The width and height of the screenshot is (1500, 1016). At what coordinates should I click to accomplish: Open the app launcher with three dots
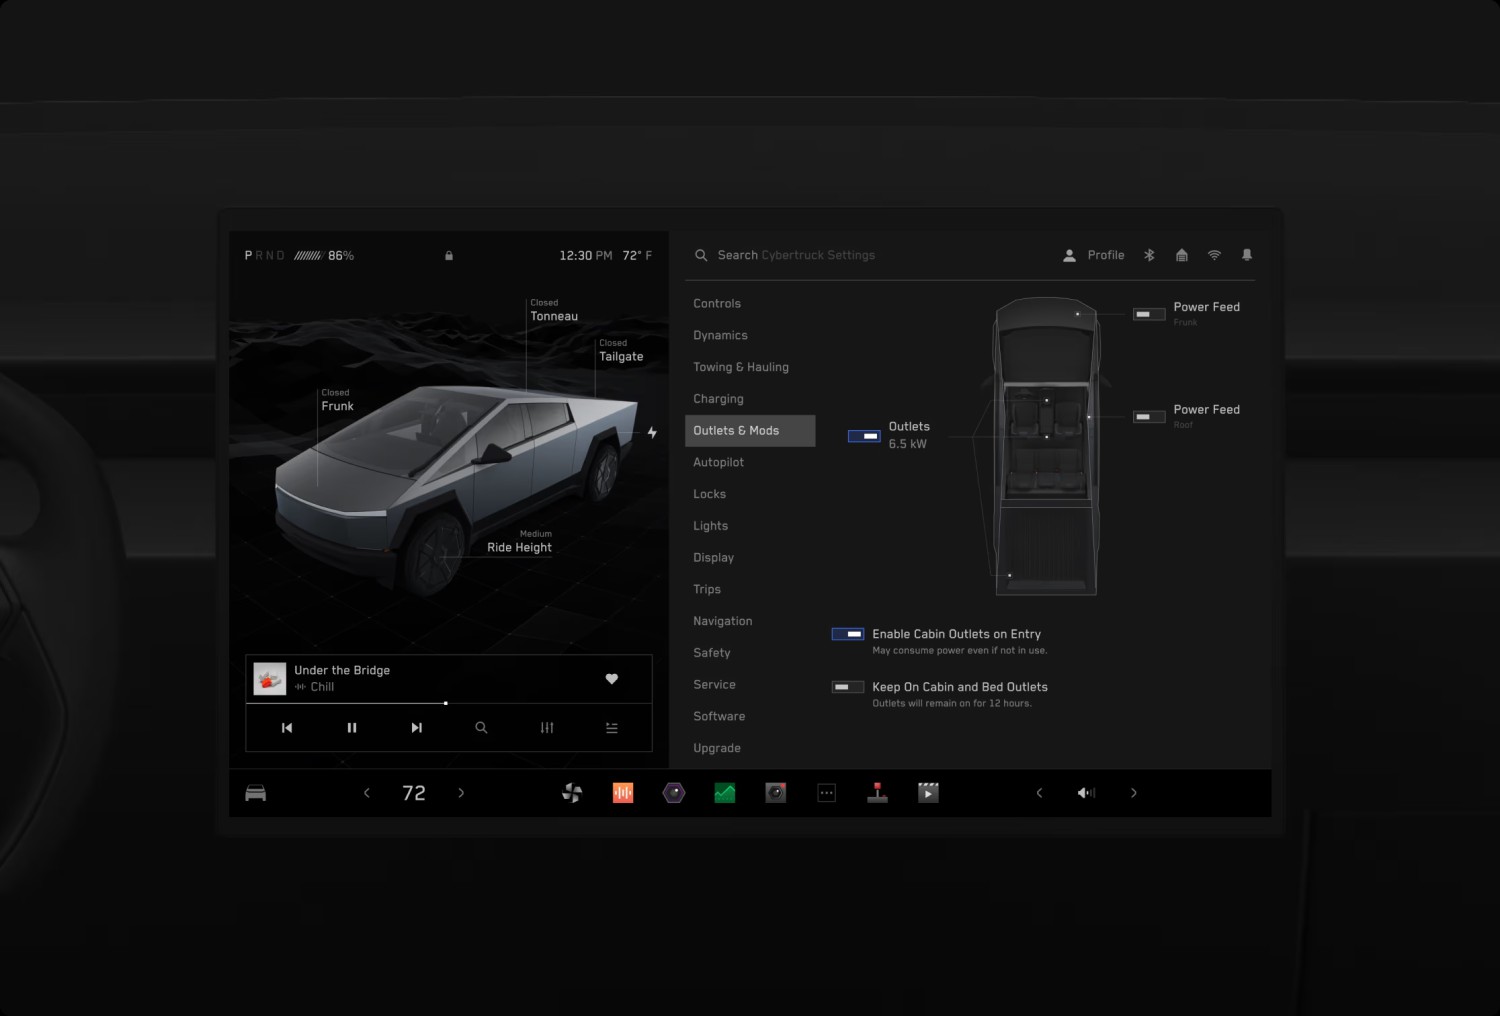[x=826, y=792]
